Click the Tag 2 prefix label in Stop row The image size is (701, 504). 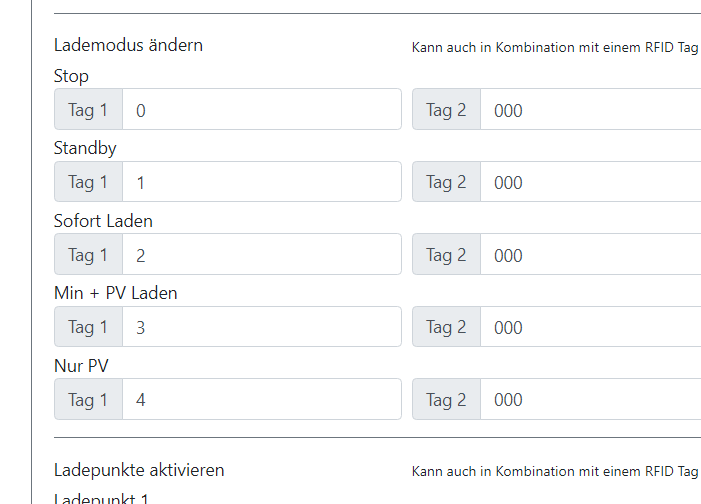(x=446, y=110)
